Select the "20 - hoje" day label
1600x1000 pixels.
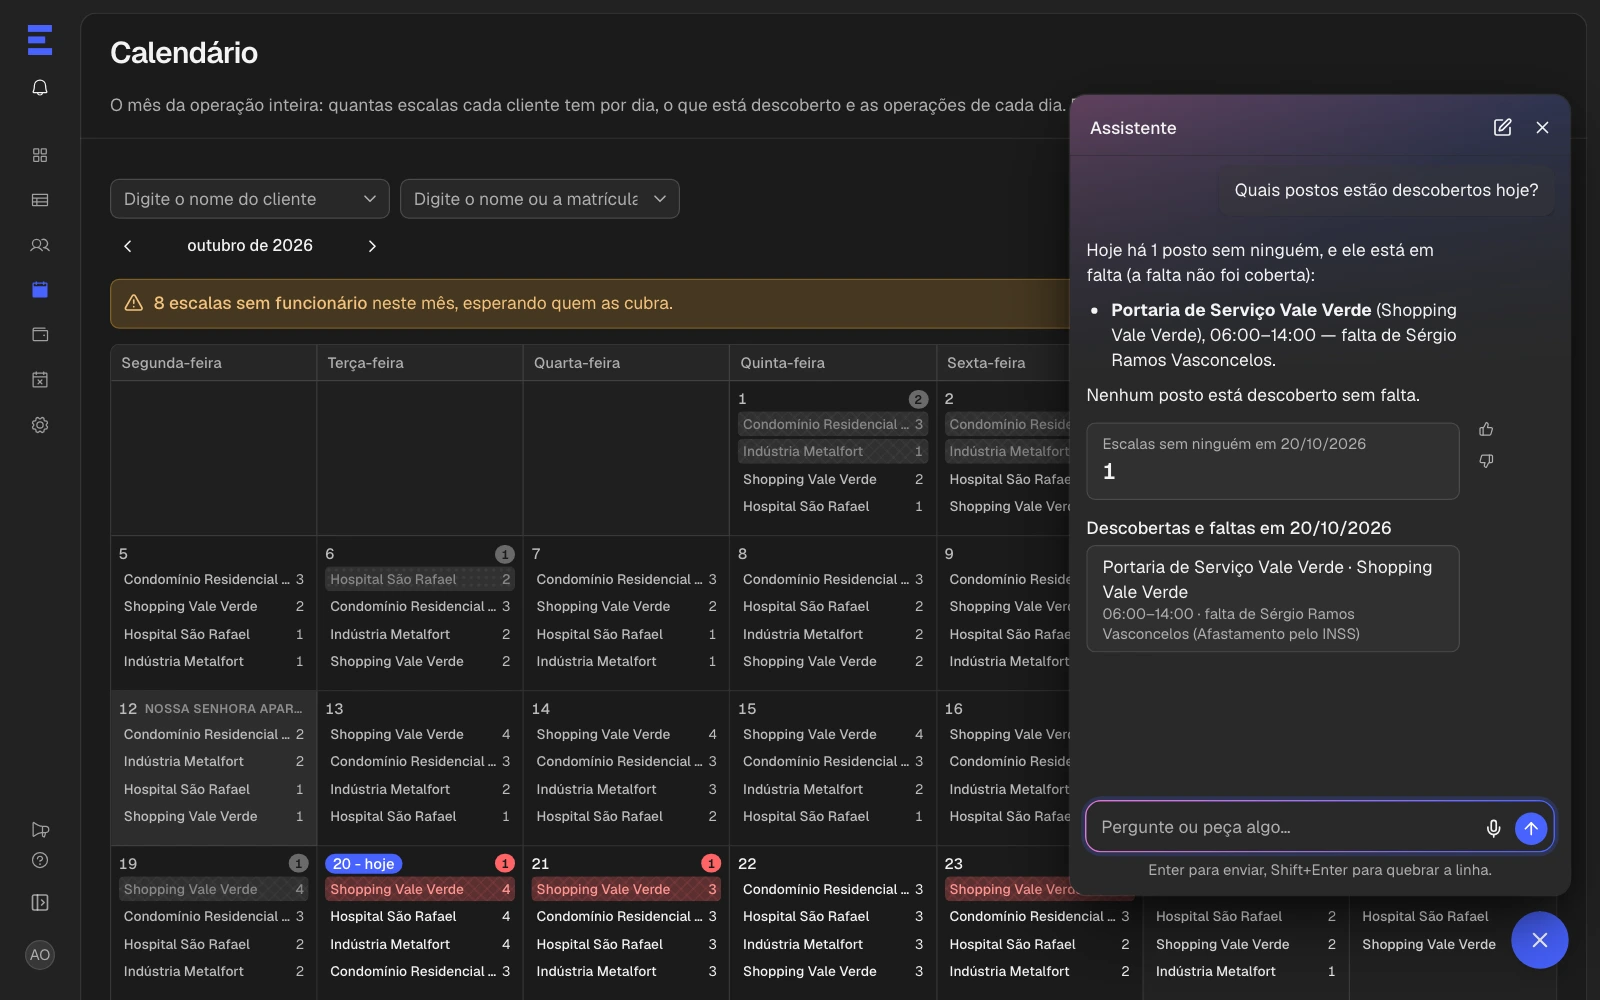[x=364, y=864]
